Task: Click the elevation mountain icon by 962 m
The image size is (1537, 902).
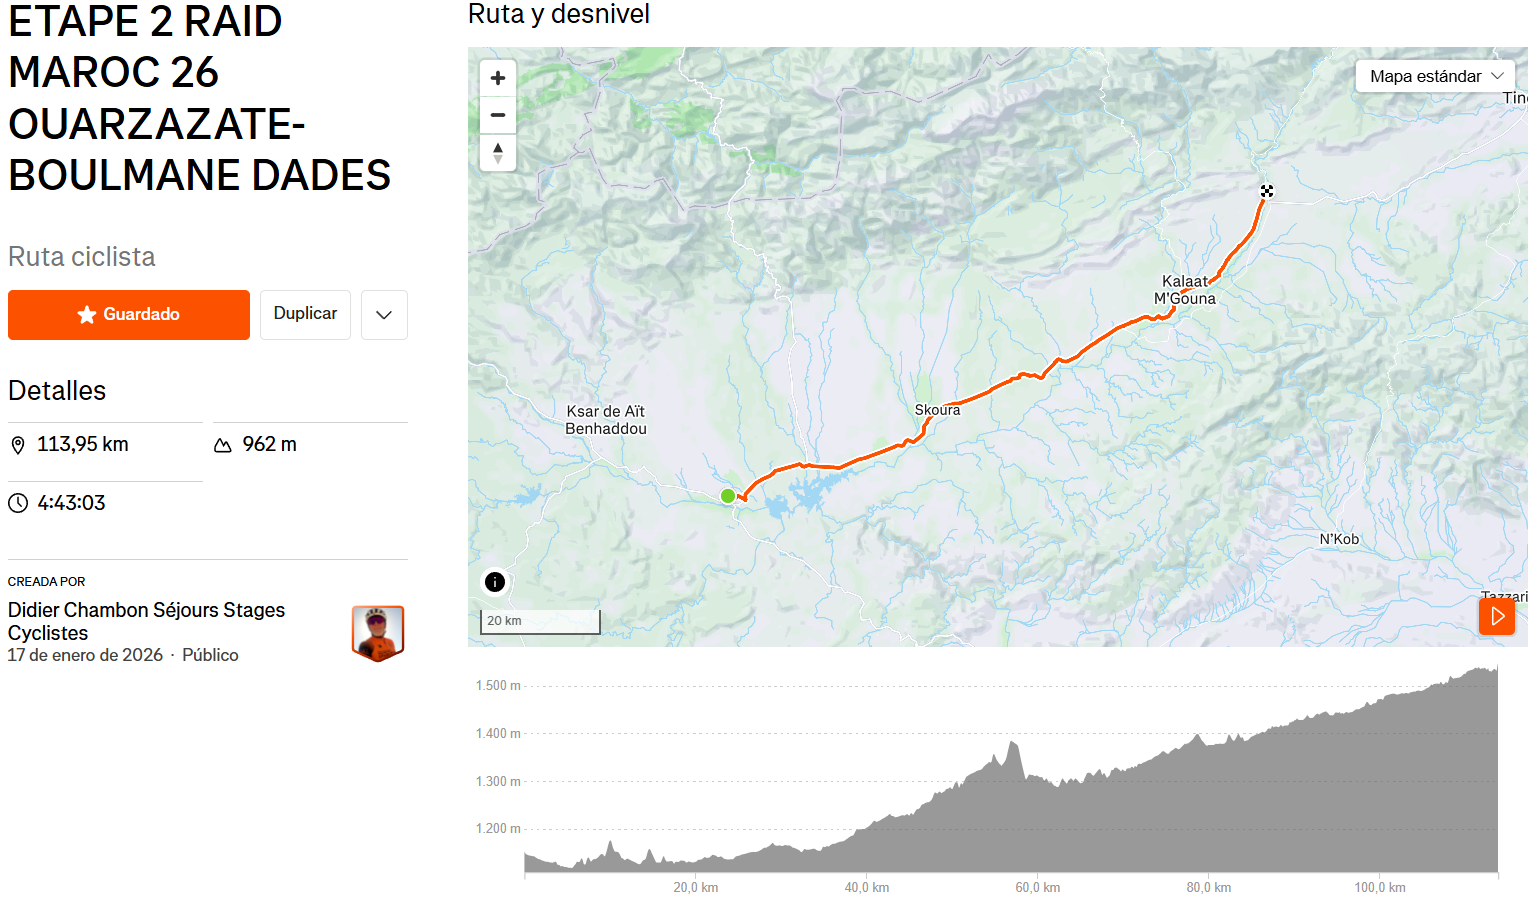Action: [x=223, y=445]
